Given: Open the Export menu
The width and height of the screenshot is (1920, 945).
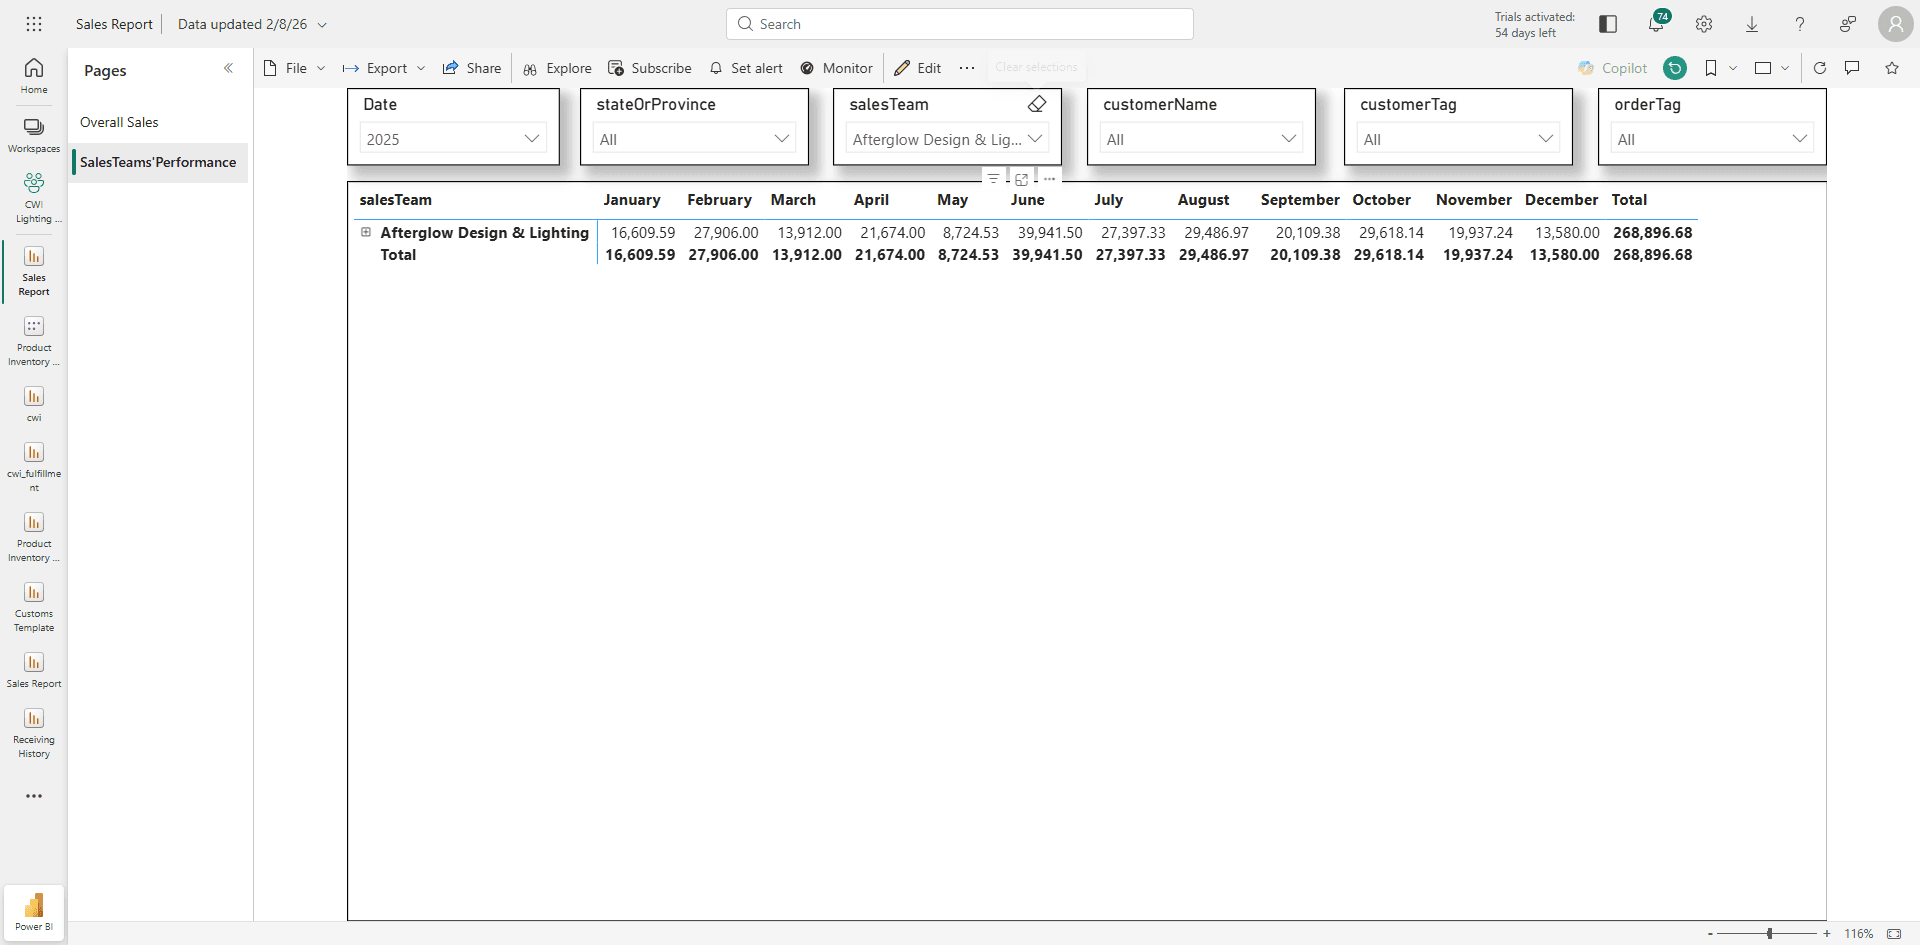Looking at the screenshot, I should click(x=384, y=68).
